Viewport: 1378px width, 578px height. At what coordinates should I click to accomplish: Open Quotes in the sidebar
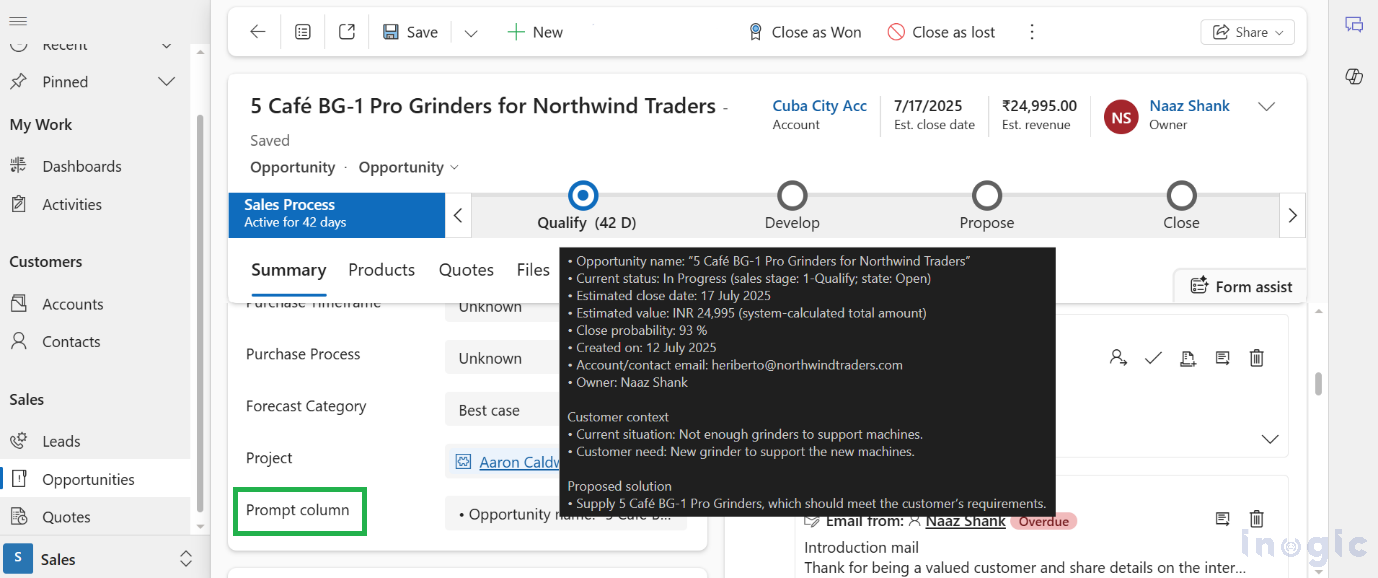pos(66,517)
